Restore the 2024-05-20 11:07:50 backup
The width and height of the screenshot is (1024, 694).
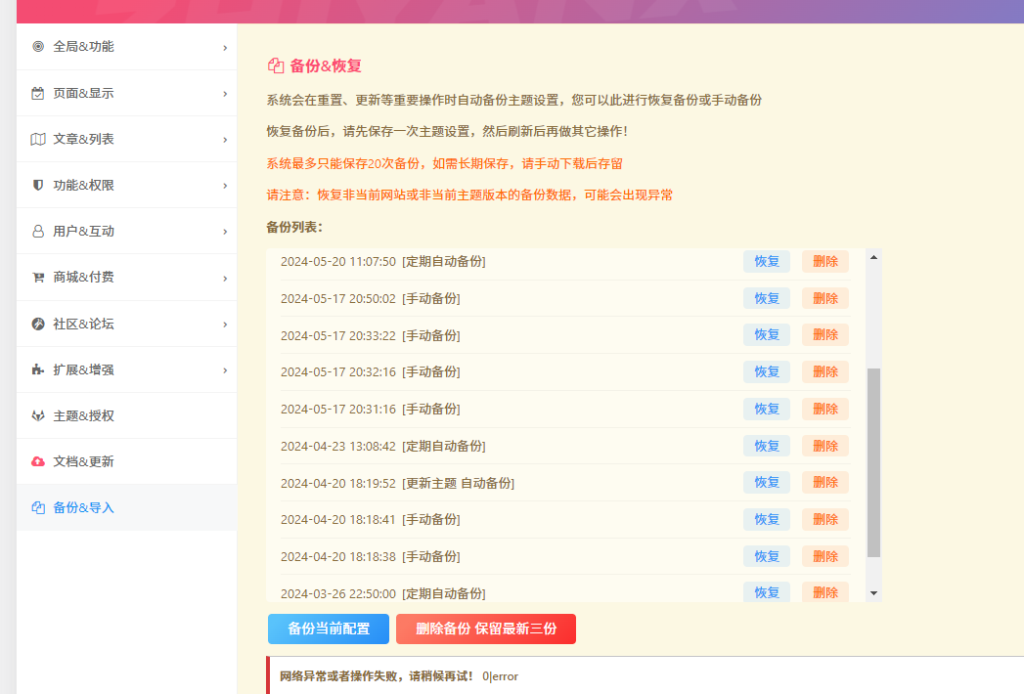766,261
